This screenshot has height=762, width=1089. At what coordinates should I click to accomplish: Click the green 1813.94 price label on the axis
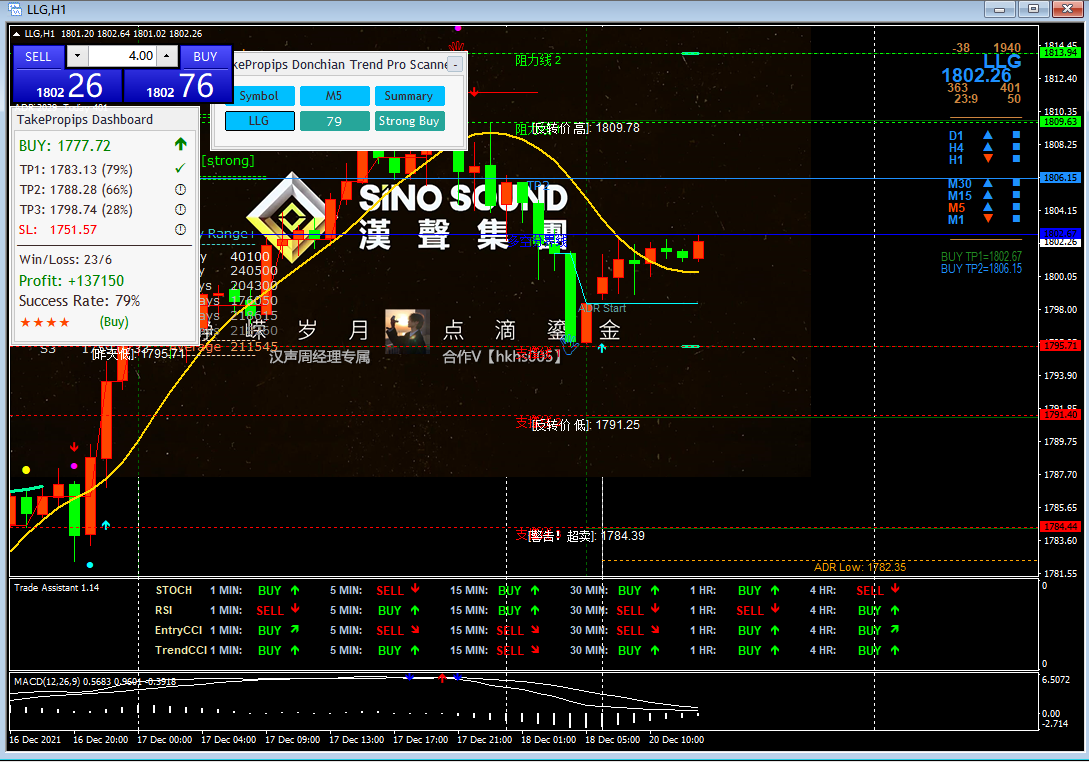pos(1060,53)
